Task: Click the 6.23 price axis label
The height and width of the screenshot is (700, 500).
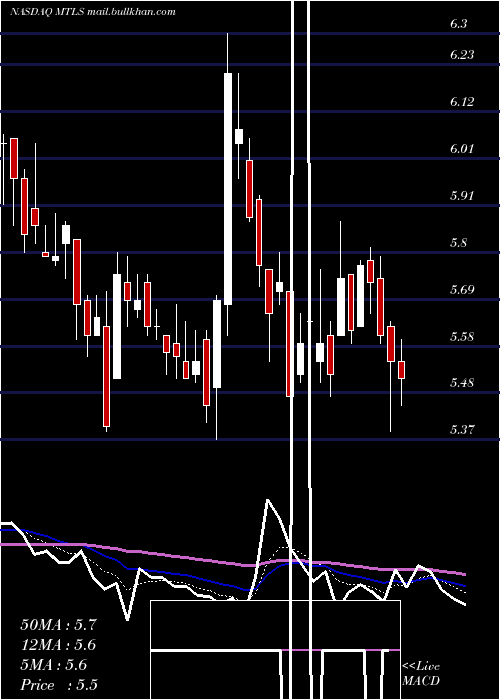Action: point(462,55)
